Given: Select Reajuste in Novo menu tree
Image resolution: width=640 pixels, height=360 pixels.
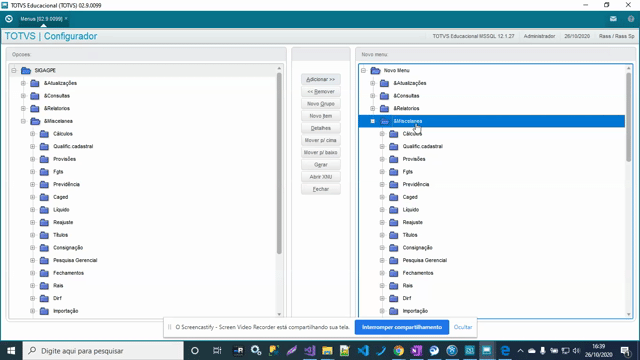Looking at the screenshot, I should 413,222.
